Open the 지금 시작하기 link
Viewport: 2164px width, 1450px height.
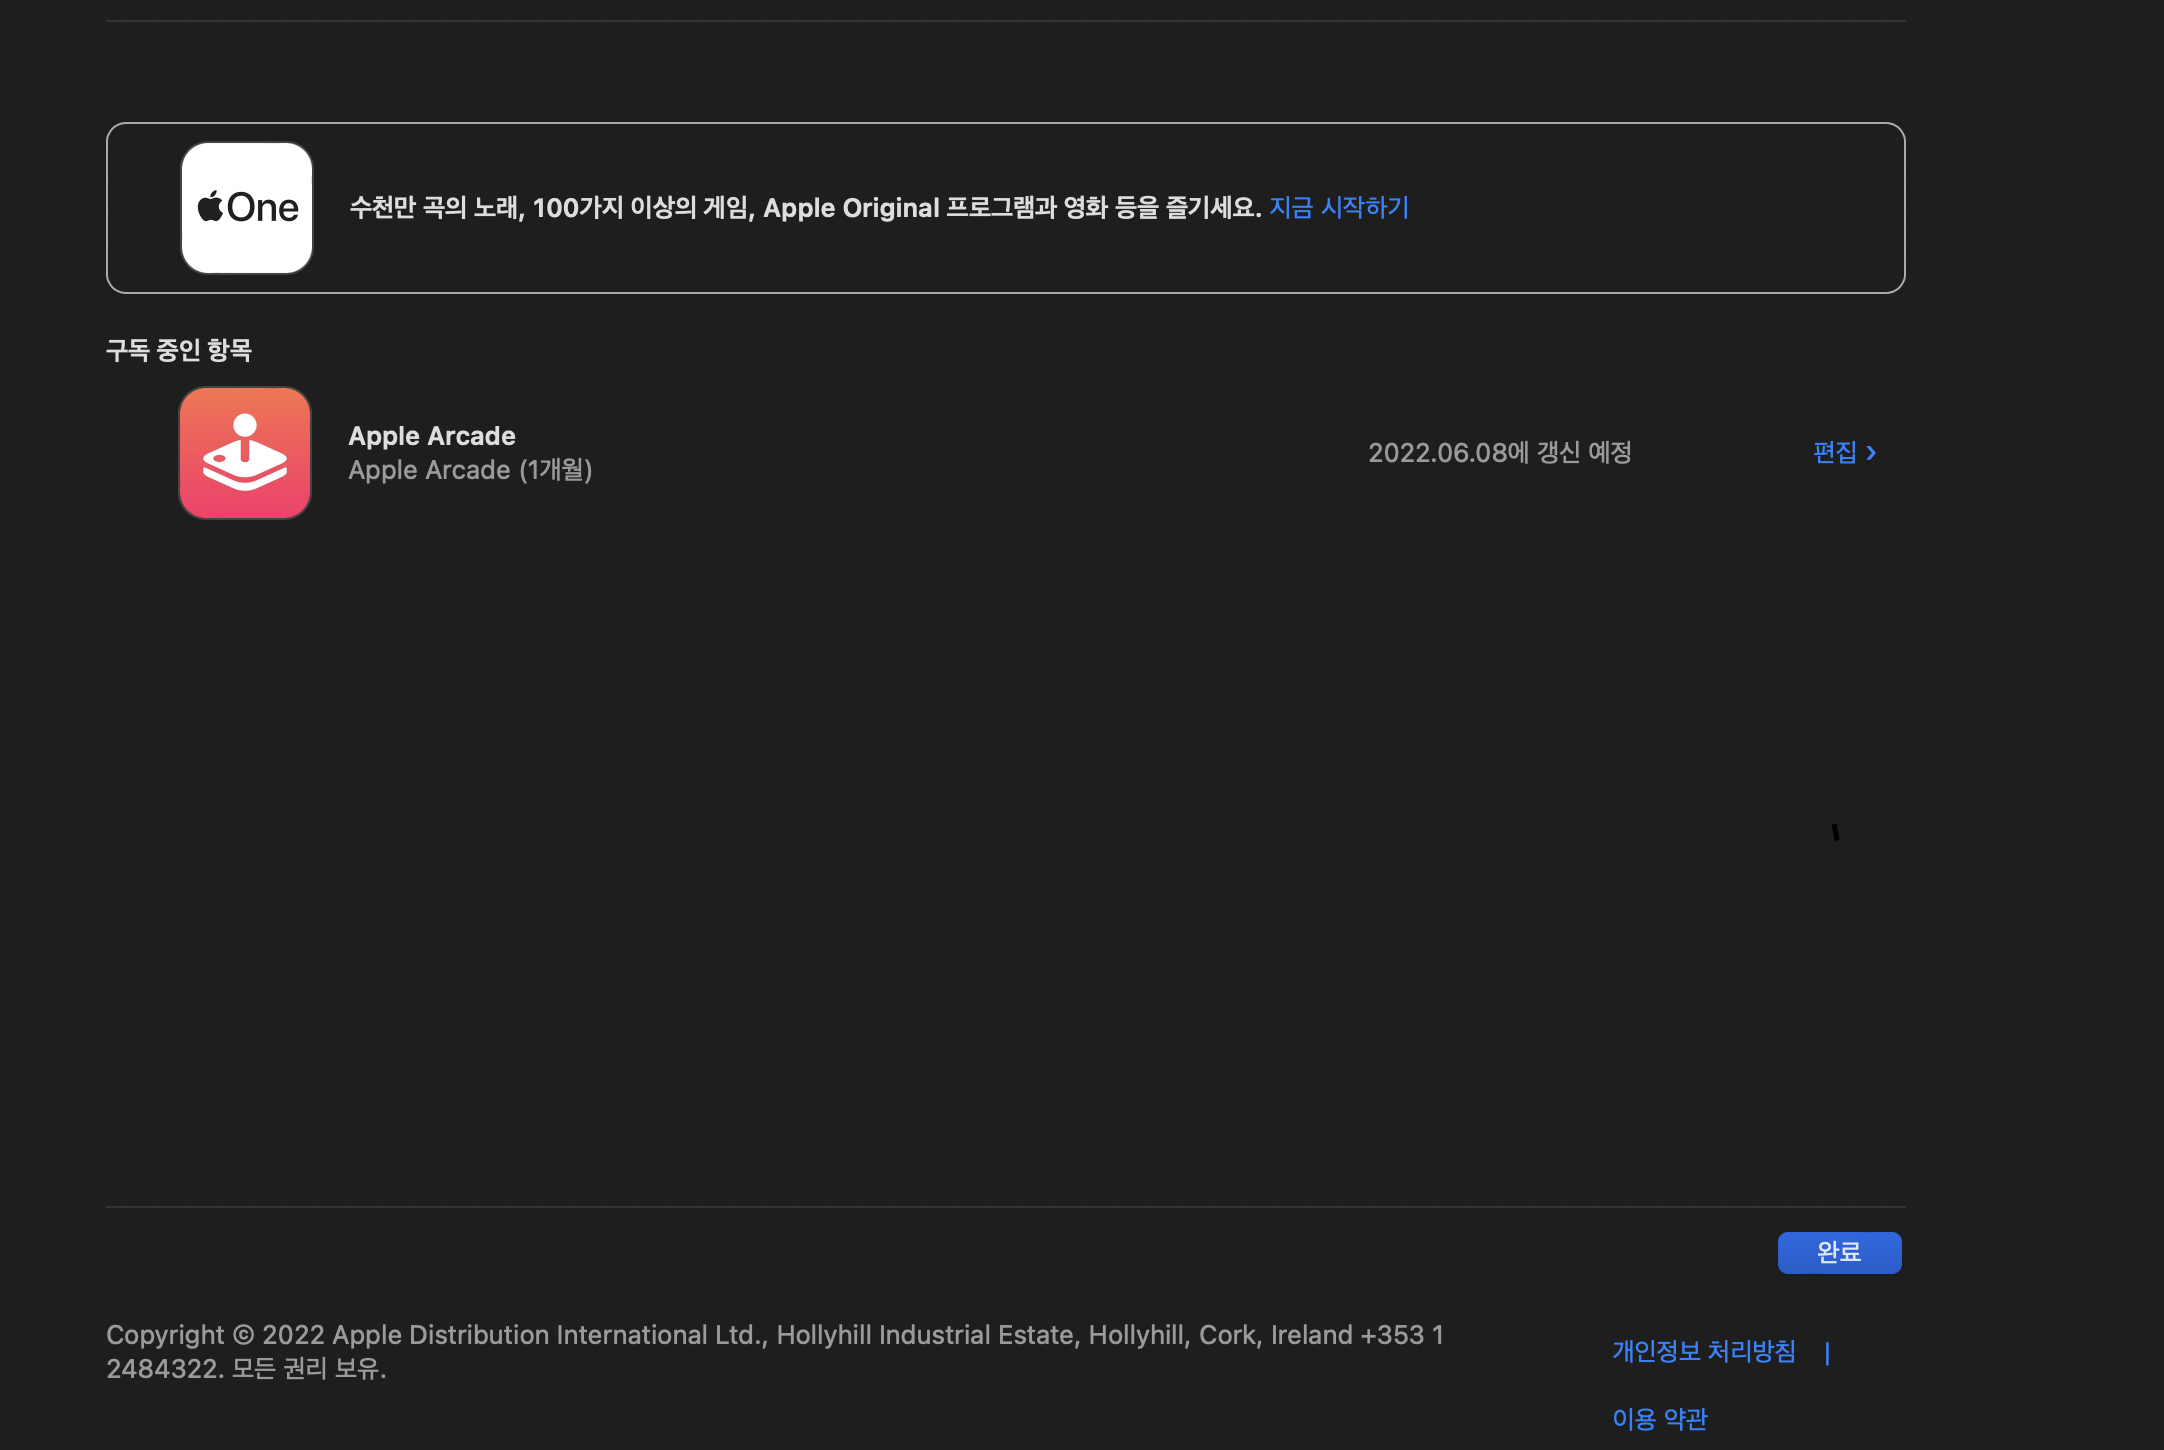coord(1338,207)
